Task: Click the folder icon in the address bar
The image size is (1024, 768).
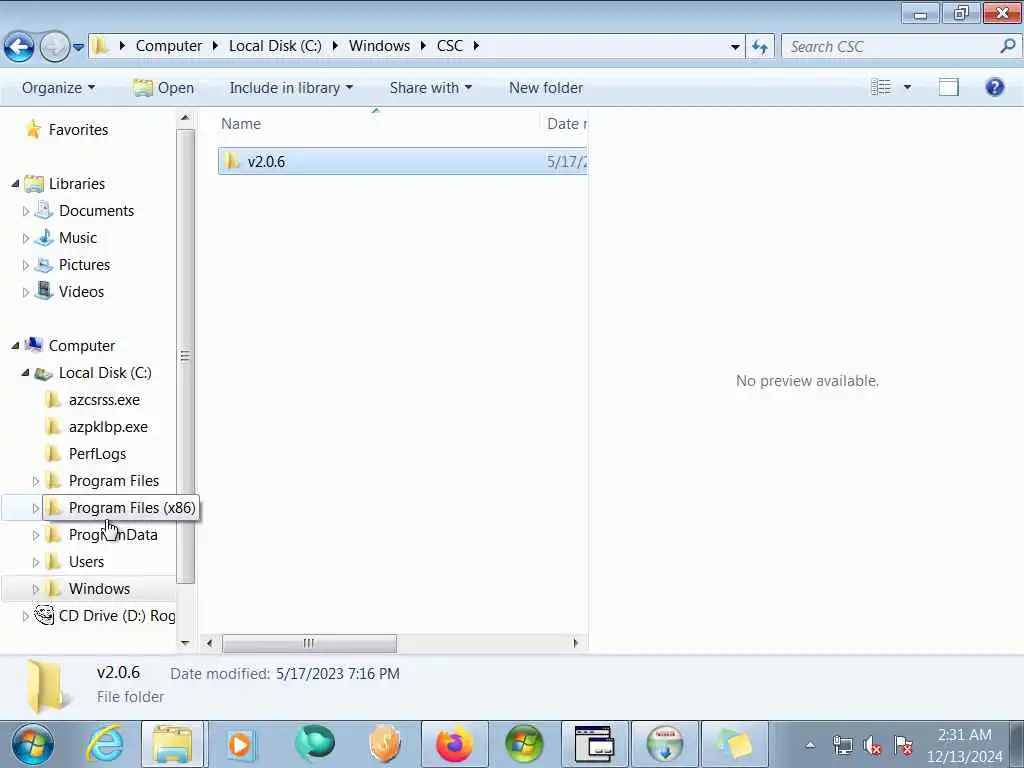Action: [100, 46]
